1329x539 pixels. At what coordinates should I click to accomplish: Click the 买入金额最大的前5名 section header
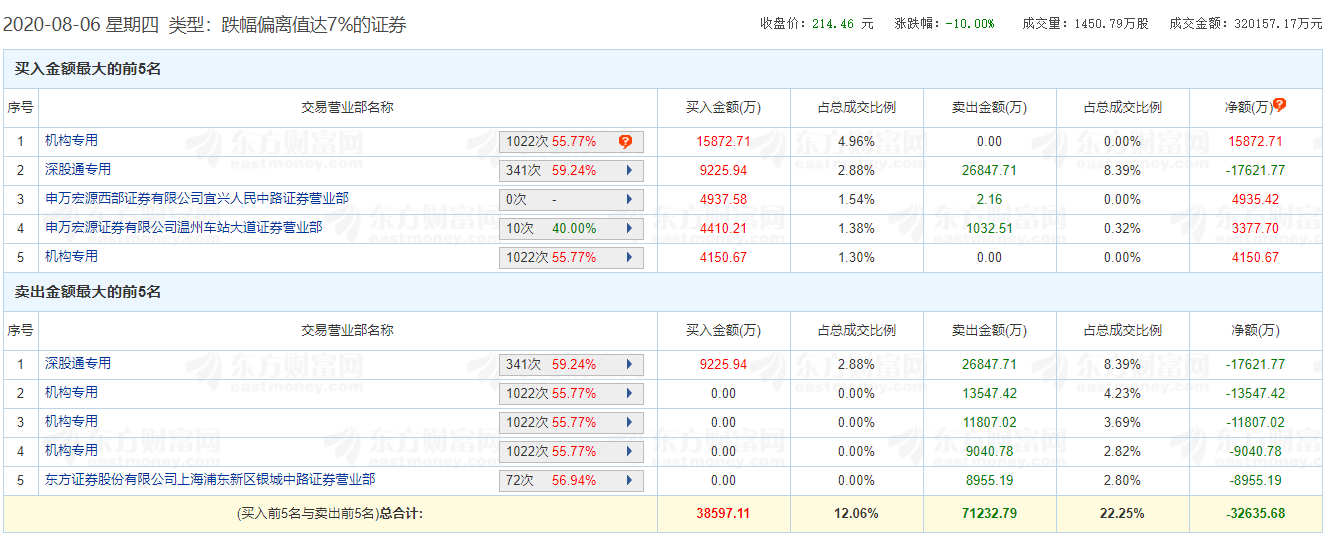point(88,69)
